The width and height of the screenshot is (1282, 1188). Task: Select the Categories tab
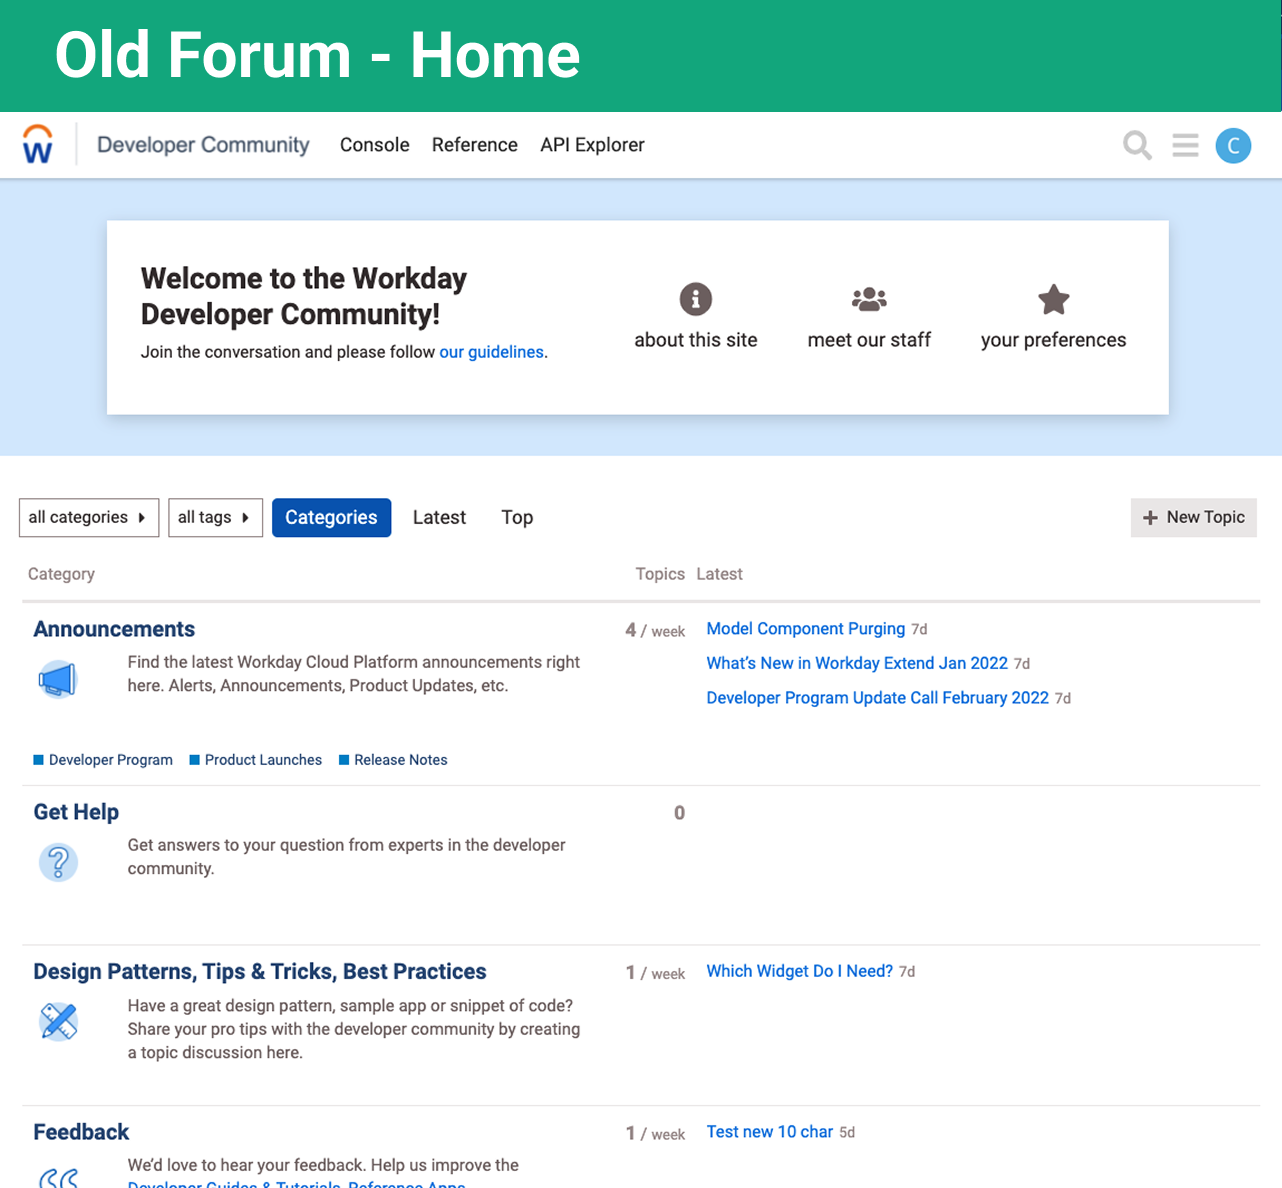pyautogui.click(x=331, y=518)
